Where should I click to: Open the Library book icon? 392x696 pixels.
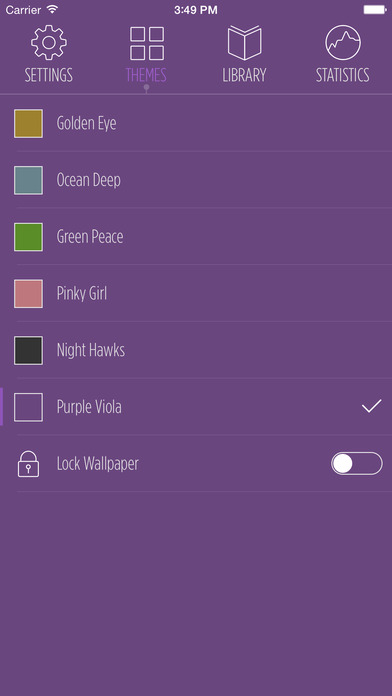pyautogui.click(x=245, y=43)
